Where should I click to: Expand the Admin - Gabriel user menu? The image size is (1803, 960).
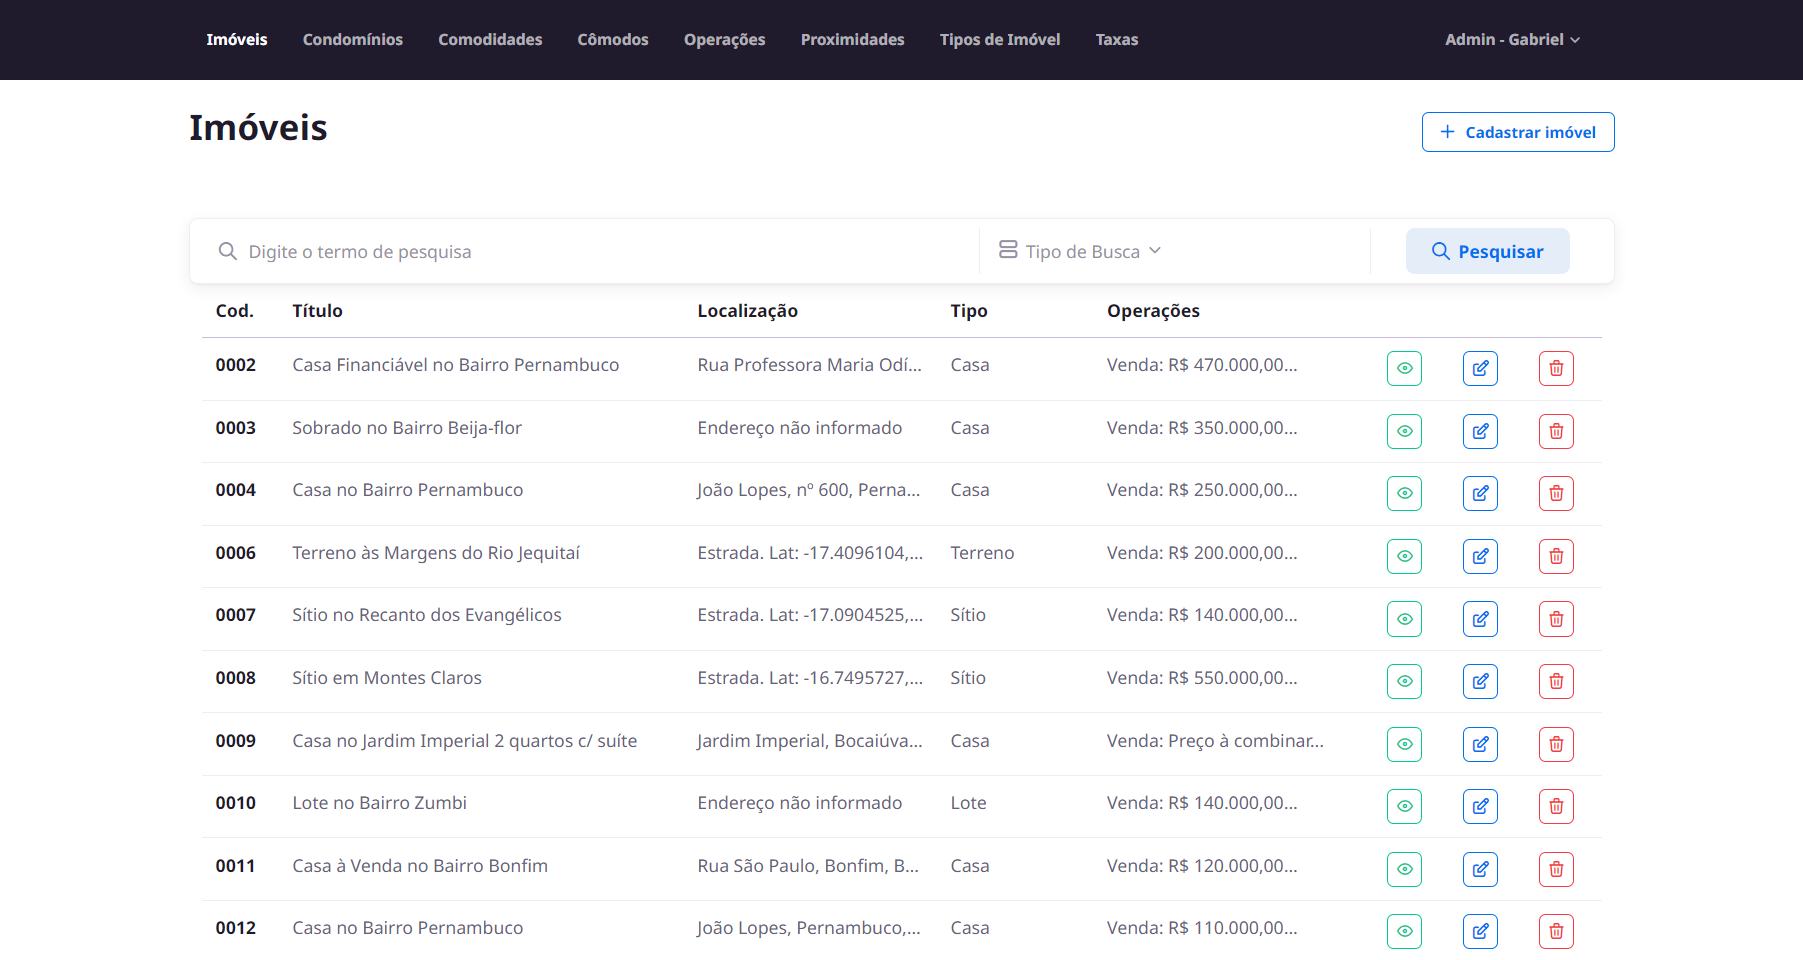(x=1512, y=40)
